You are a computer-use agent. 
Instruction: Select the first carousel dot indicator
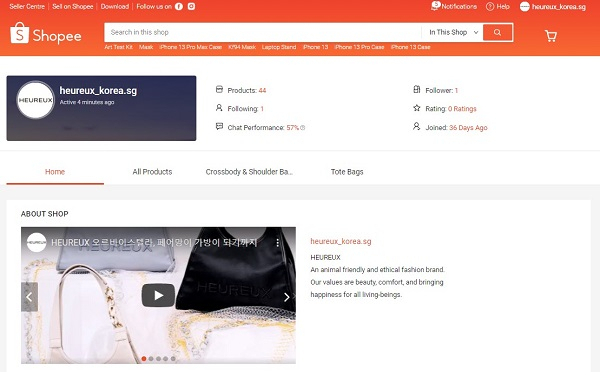click(144, 359)
